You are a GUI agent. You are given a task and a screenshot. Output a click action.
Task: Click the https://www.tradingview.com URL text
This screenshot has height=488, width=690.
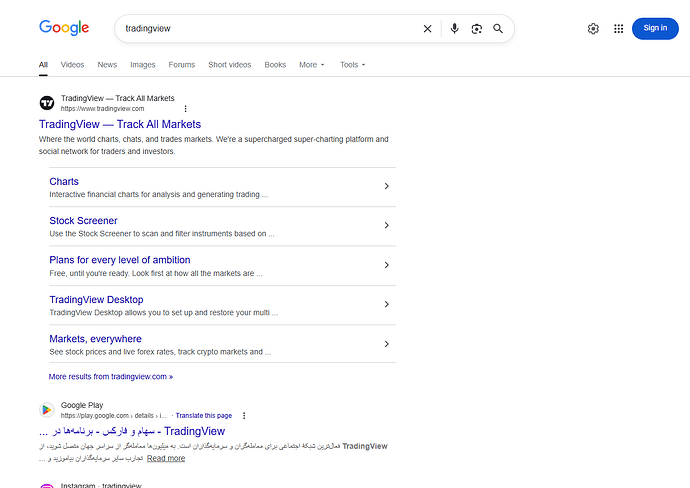[103, 109]
